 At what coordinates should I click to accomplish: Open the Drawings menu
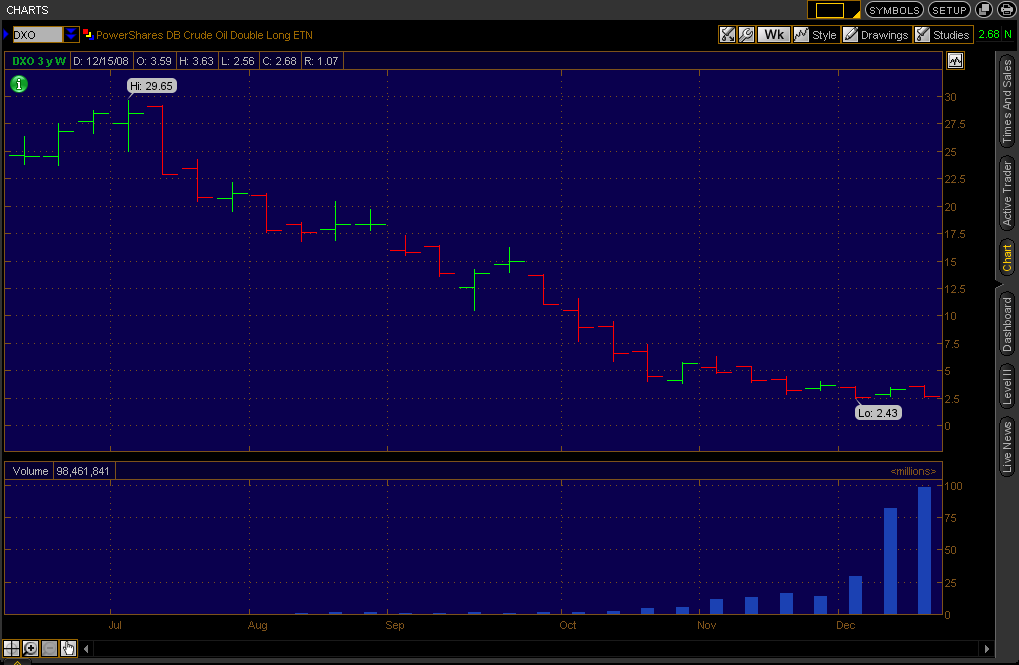876,34
